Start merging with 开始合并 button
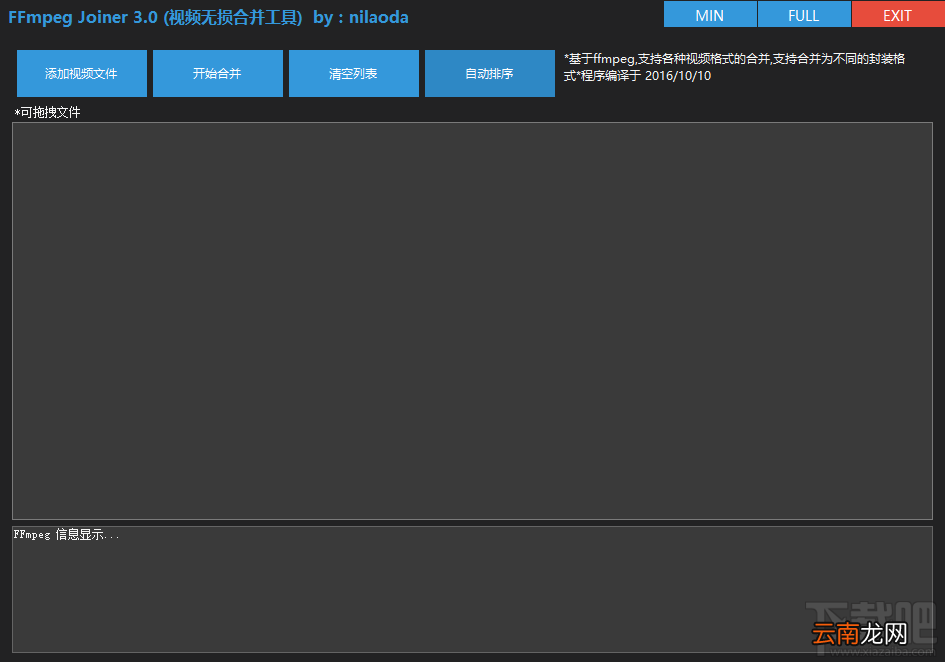 (218, 74)
